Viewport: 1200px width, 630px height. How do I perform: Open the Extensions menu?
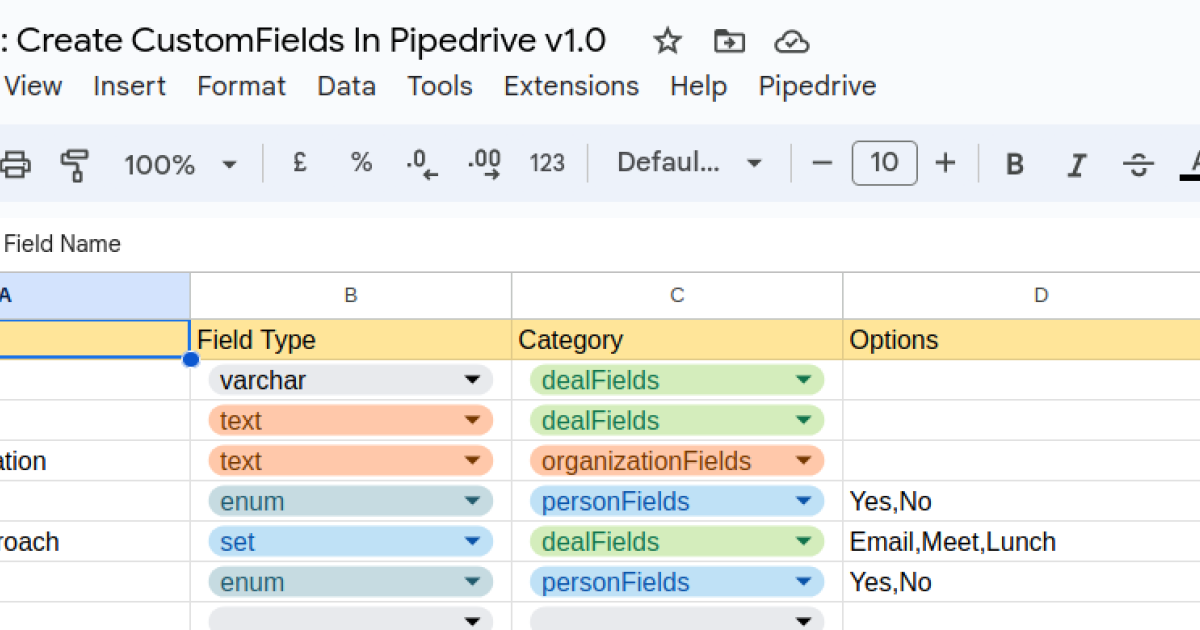point(571,87)
